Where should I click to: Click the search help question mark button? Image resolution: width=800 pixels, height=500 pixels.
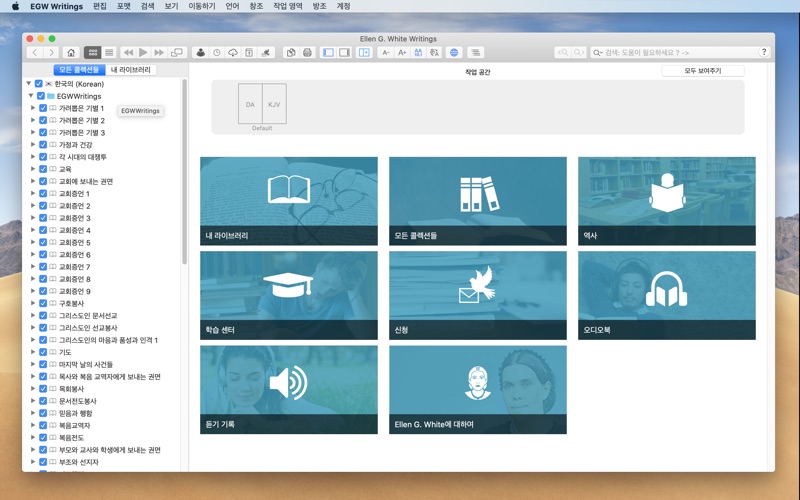coord(764,52)
